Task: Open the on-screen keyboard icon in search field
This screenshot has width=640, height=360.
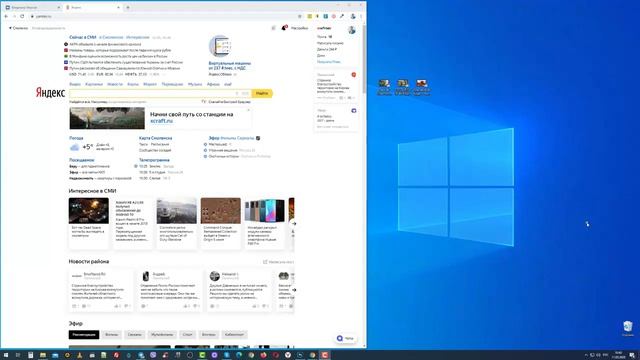Action: click(x=245, y=93)
